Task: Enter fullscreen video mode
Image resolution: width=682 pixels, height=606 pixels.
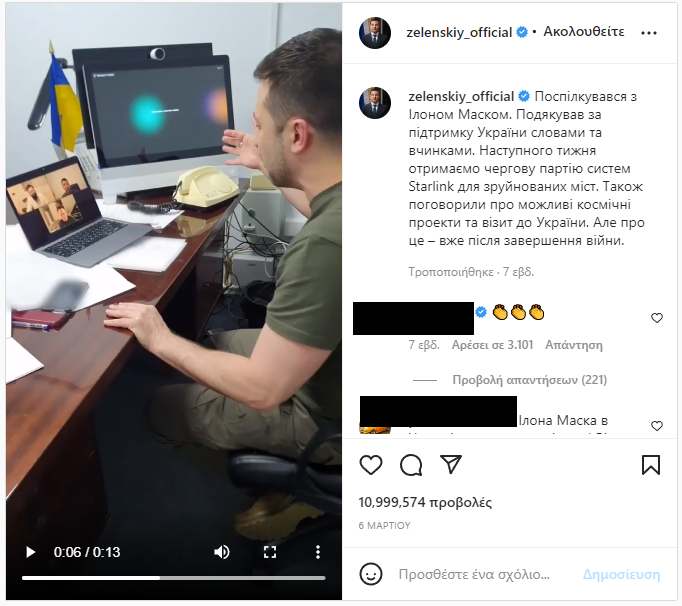Action: 270,552
